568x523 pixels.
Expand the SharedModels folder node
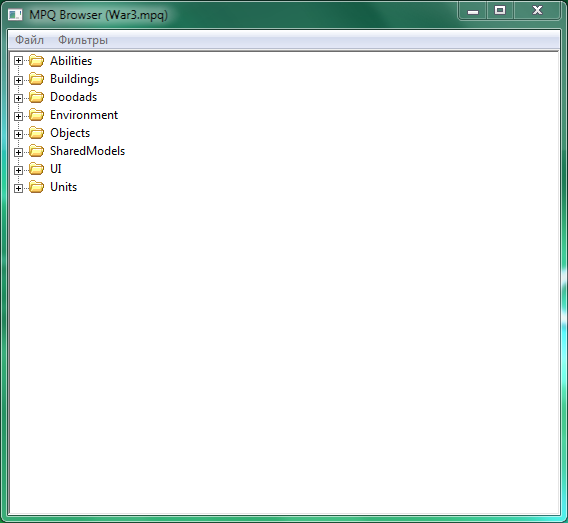(x=18, y=152)
